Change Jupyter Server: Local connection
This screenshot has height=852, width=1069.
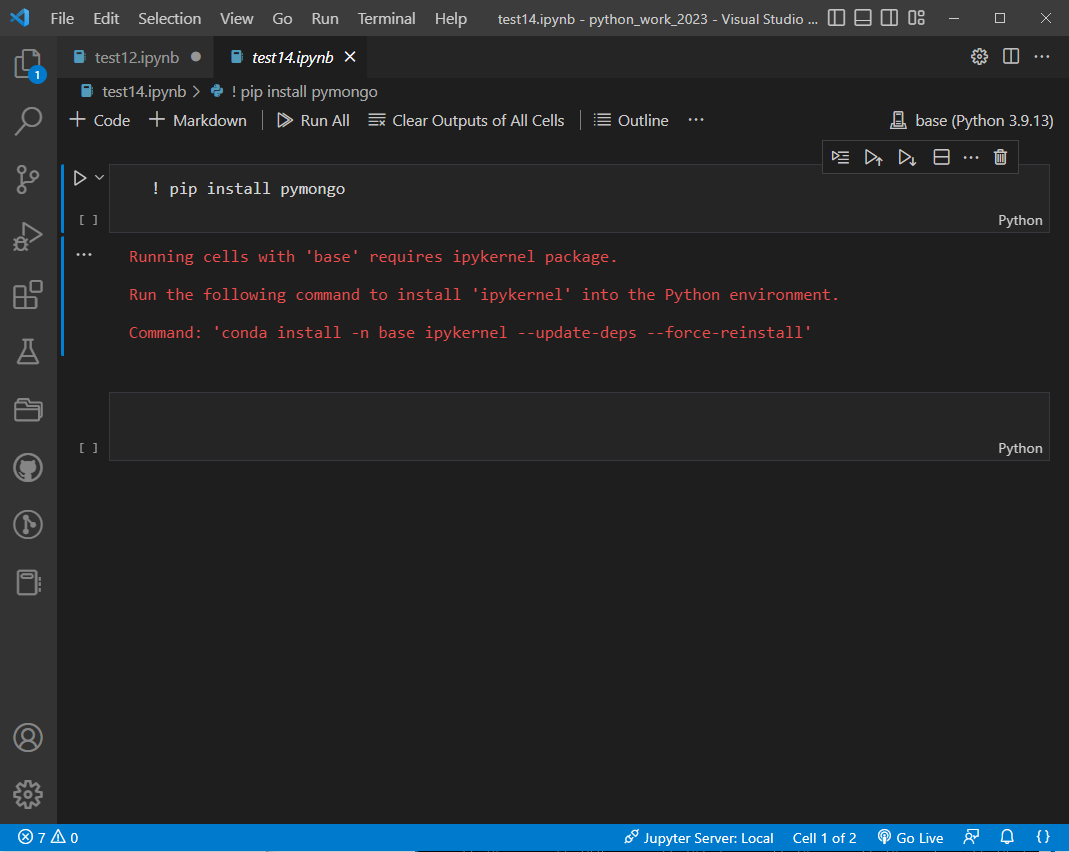coord(698,837)
